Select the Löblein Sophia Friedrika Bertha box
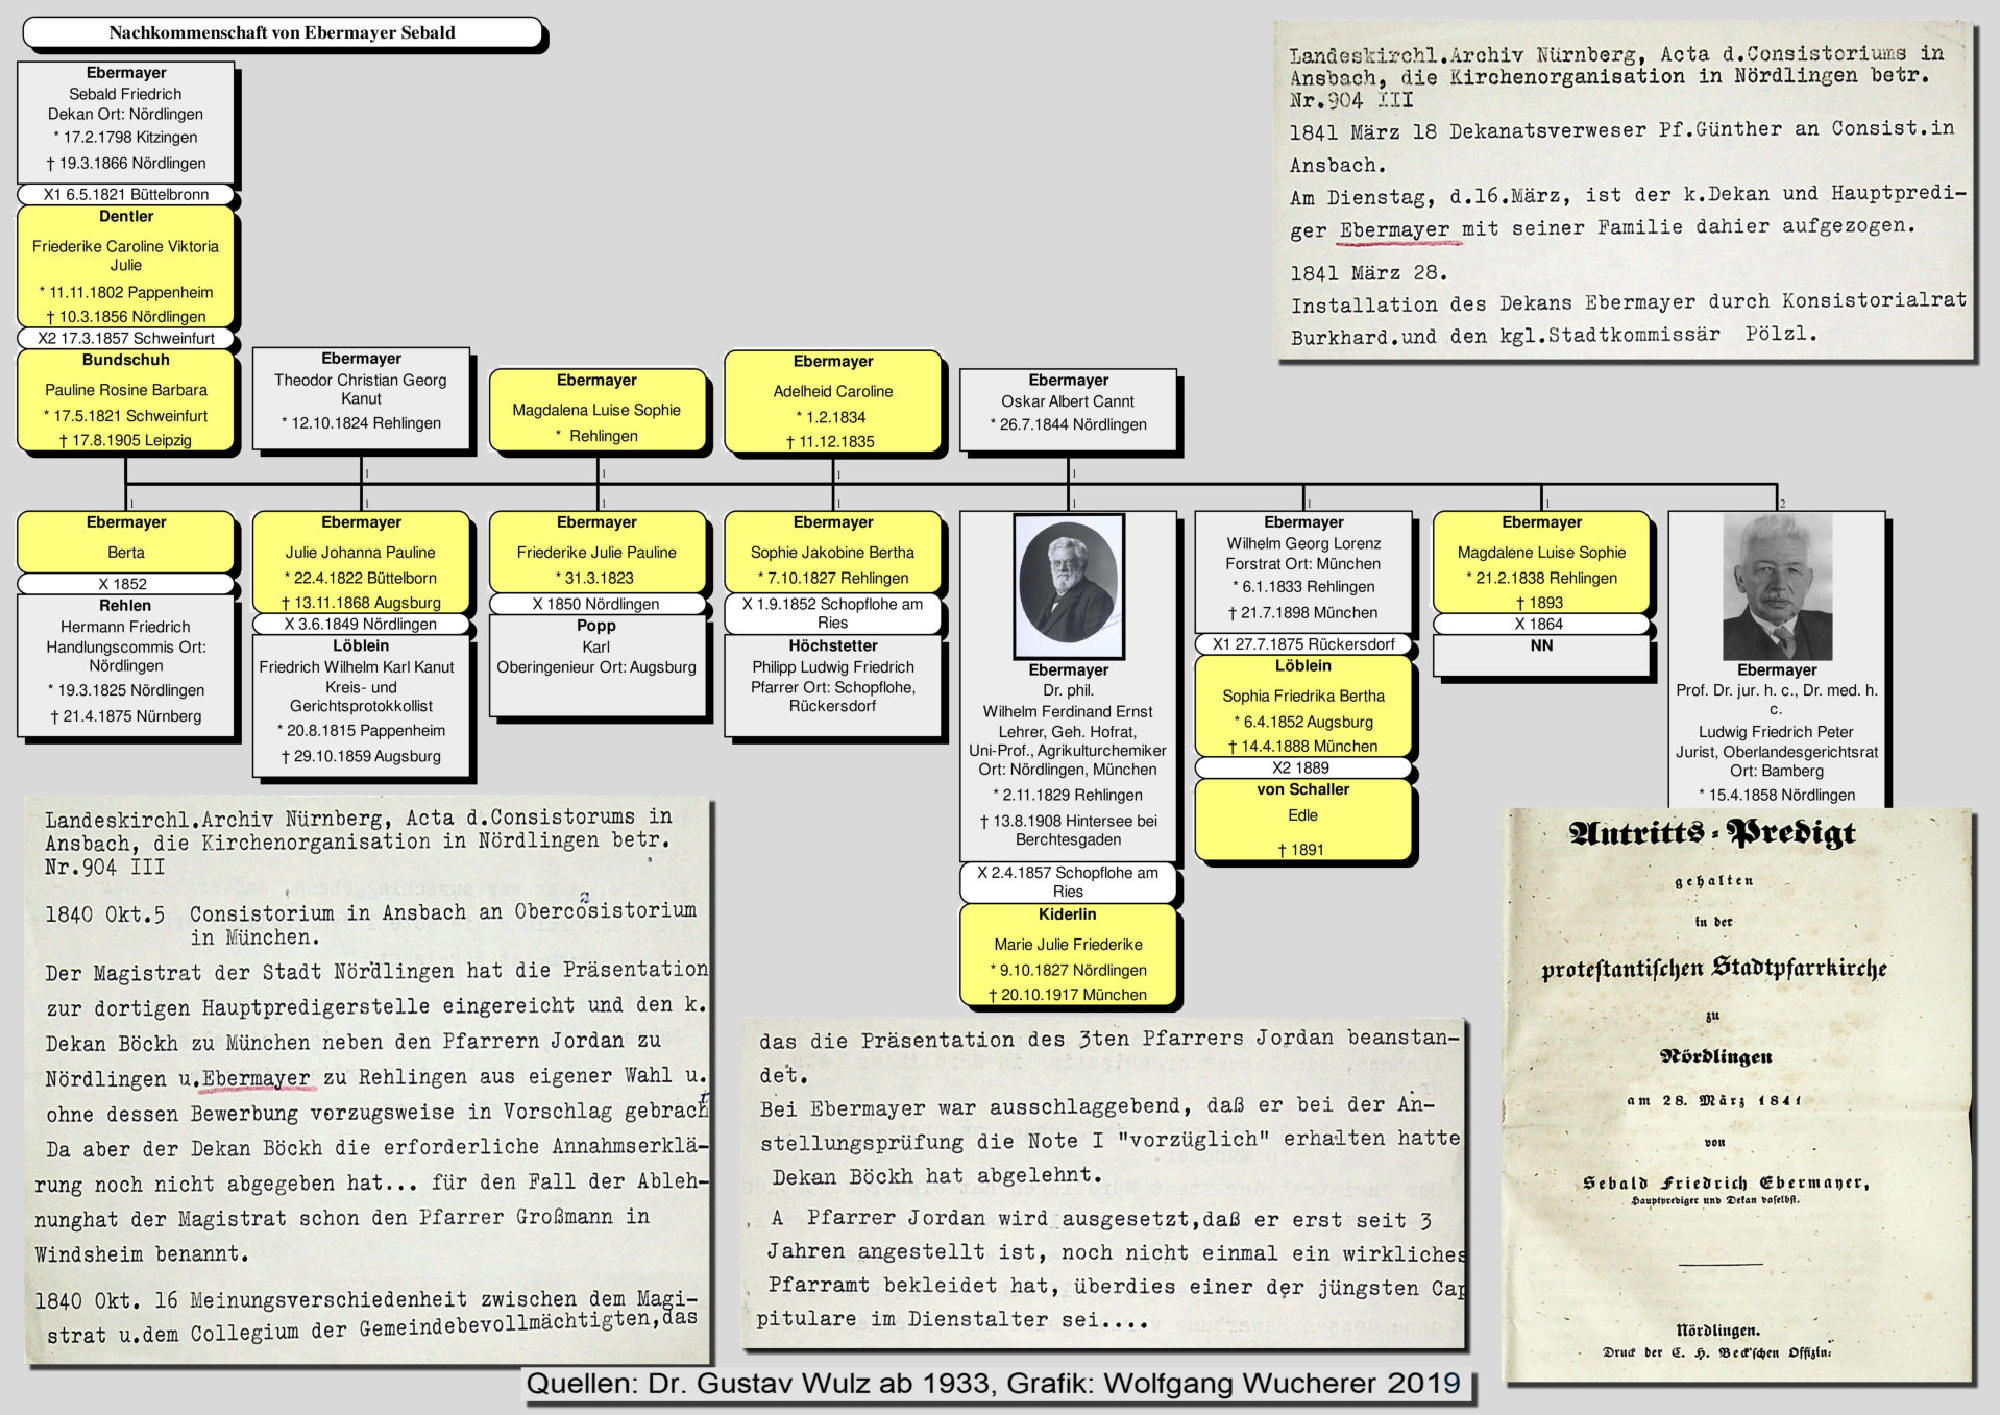Image resolution: width=2000 pixels, height=1415 pixels. (x=1303, y=706)
